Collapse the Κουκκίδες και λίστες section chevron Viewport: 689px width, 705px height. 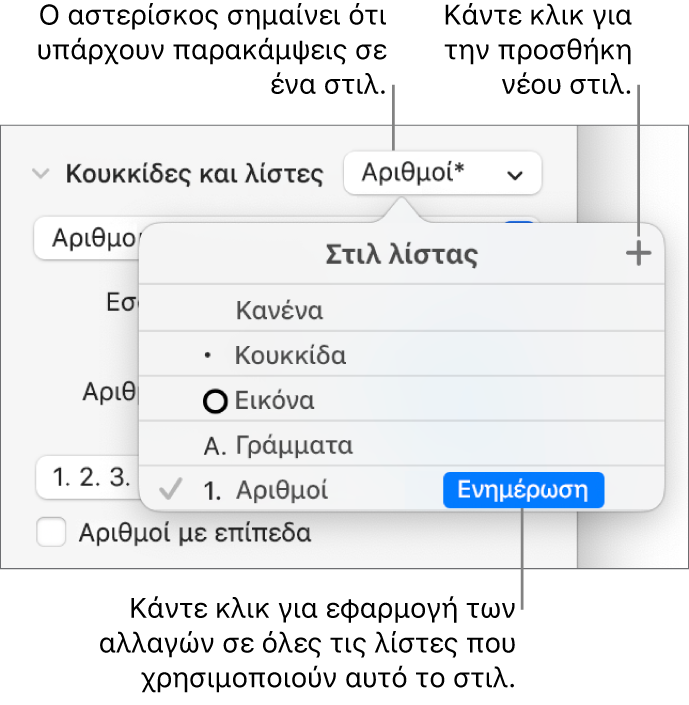click(x=41, y=174)
